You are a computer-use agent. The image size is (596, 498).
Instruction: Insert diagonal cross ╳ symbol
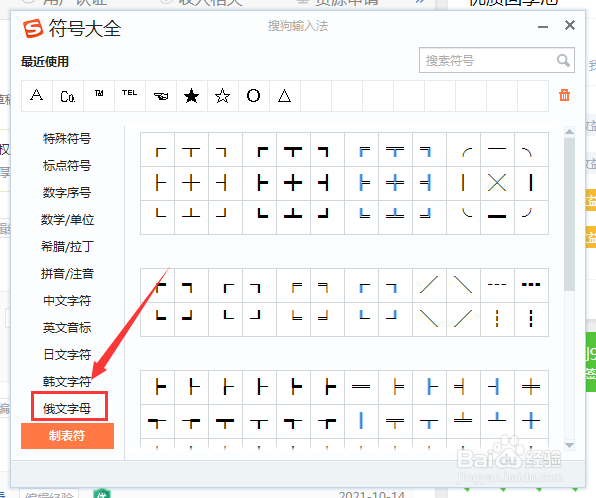[497, 184]
